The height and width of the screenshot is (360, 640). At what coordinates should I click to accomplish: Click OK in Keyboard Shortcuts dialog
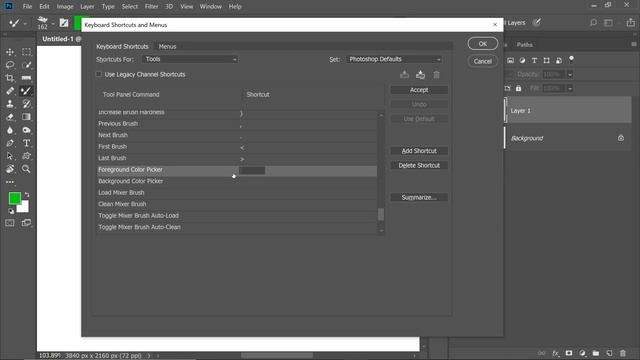[x=482, y=44]
